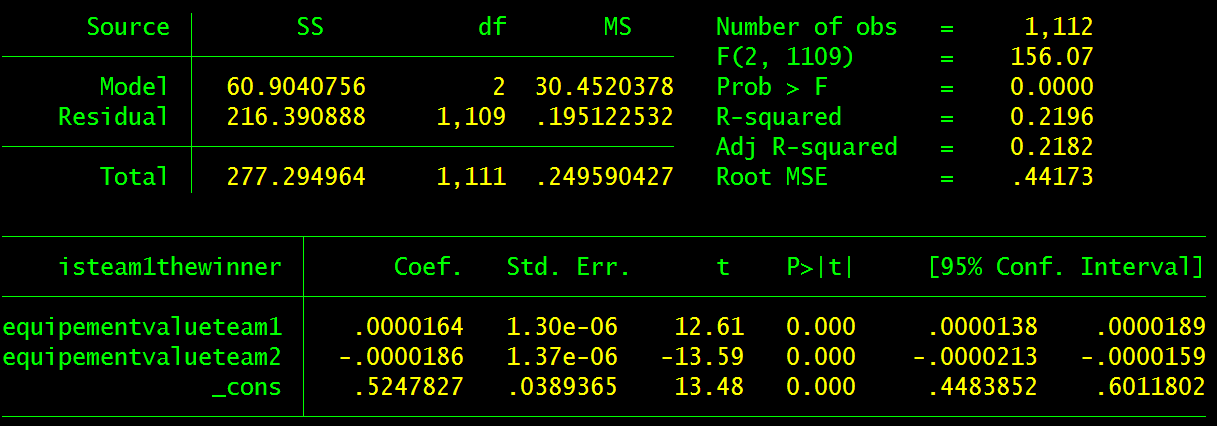Click lower bound -.0000213
Screen dimensions: 1217x426
[x=974, y=356]
